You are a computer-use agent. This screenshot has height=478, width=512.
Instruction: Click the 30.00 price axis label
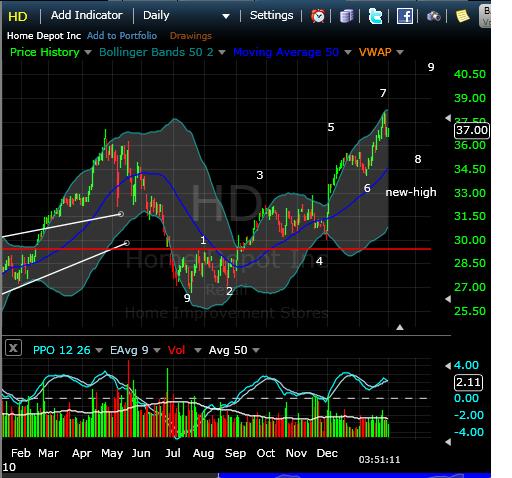[x=470, y=240]
